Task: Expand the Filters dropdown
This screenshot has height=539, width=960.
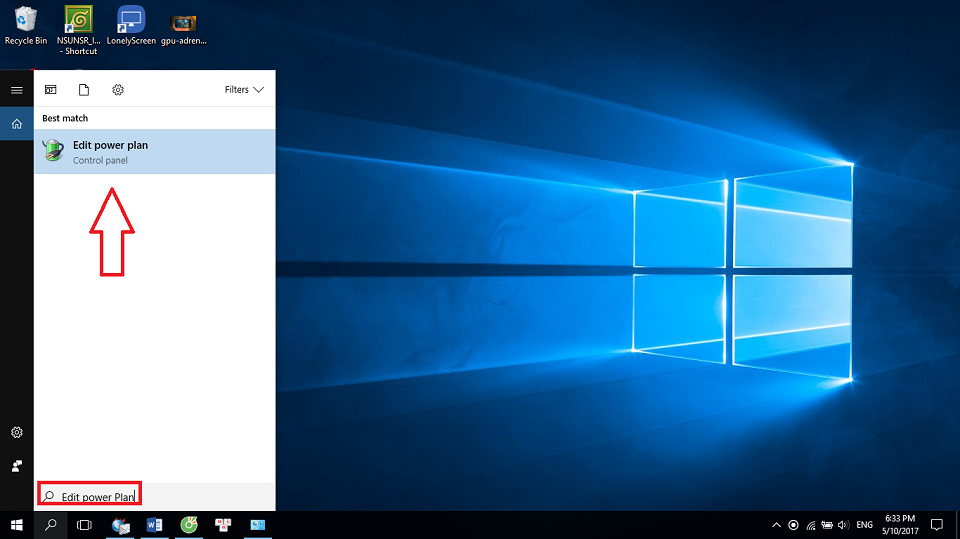Action: click(x=244, y=90)
